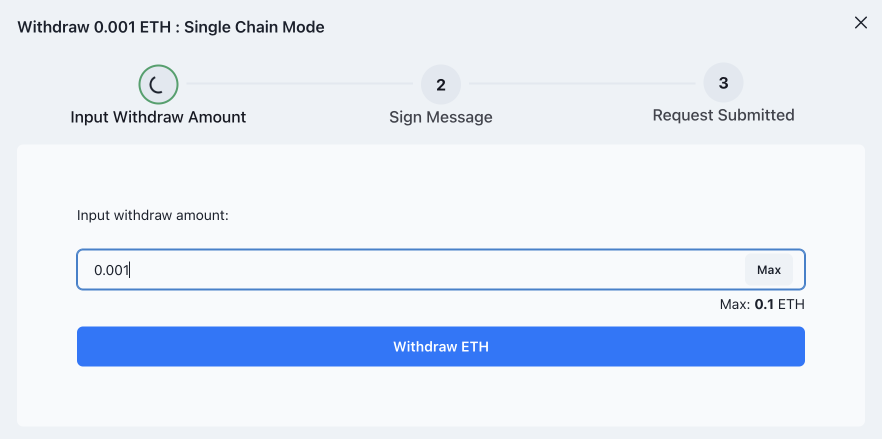Image resolution: width=882 pixels, height=439 pixels.
Task: Open the "Request Submitted" step label
Action: pyautogui.click(x=723, y=115)
